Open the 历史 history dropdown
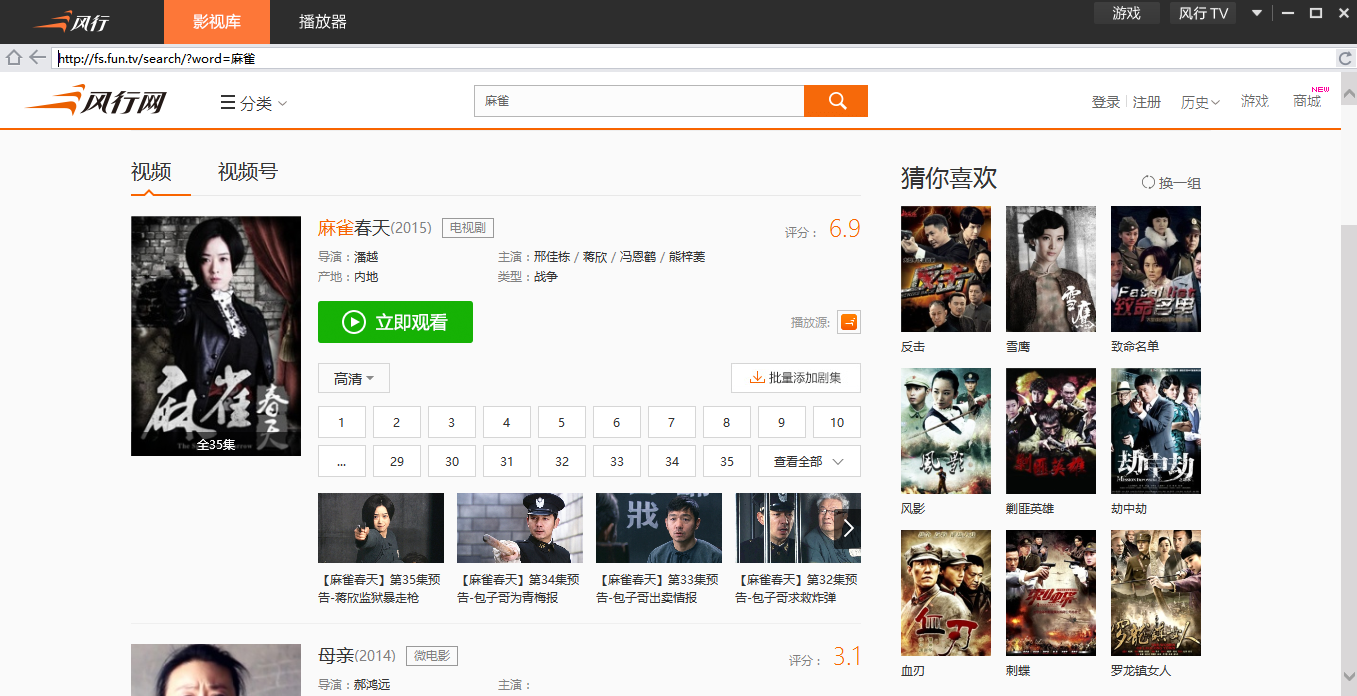This screenshot has height=696, width=1357. [x=1197, y=101]
